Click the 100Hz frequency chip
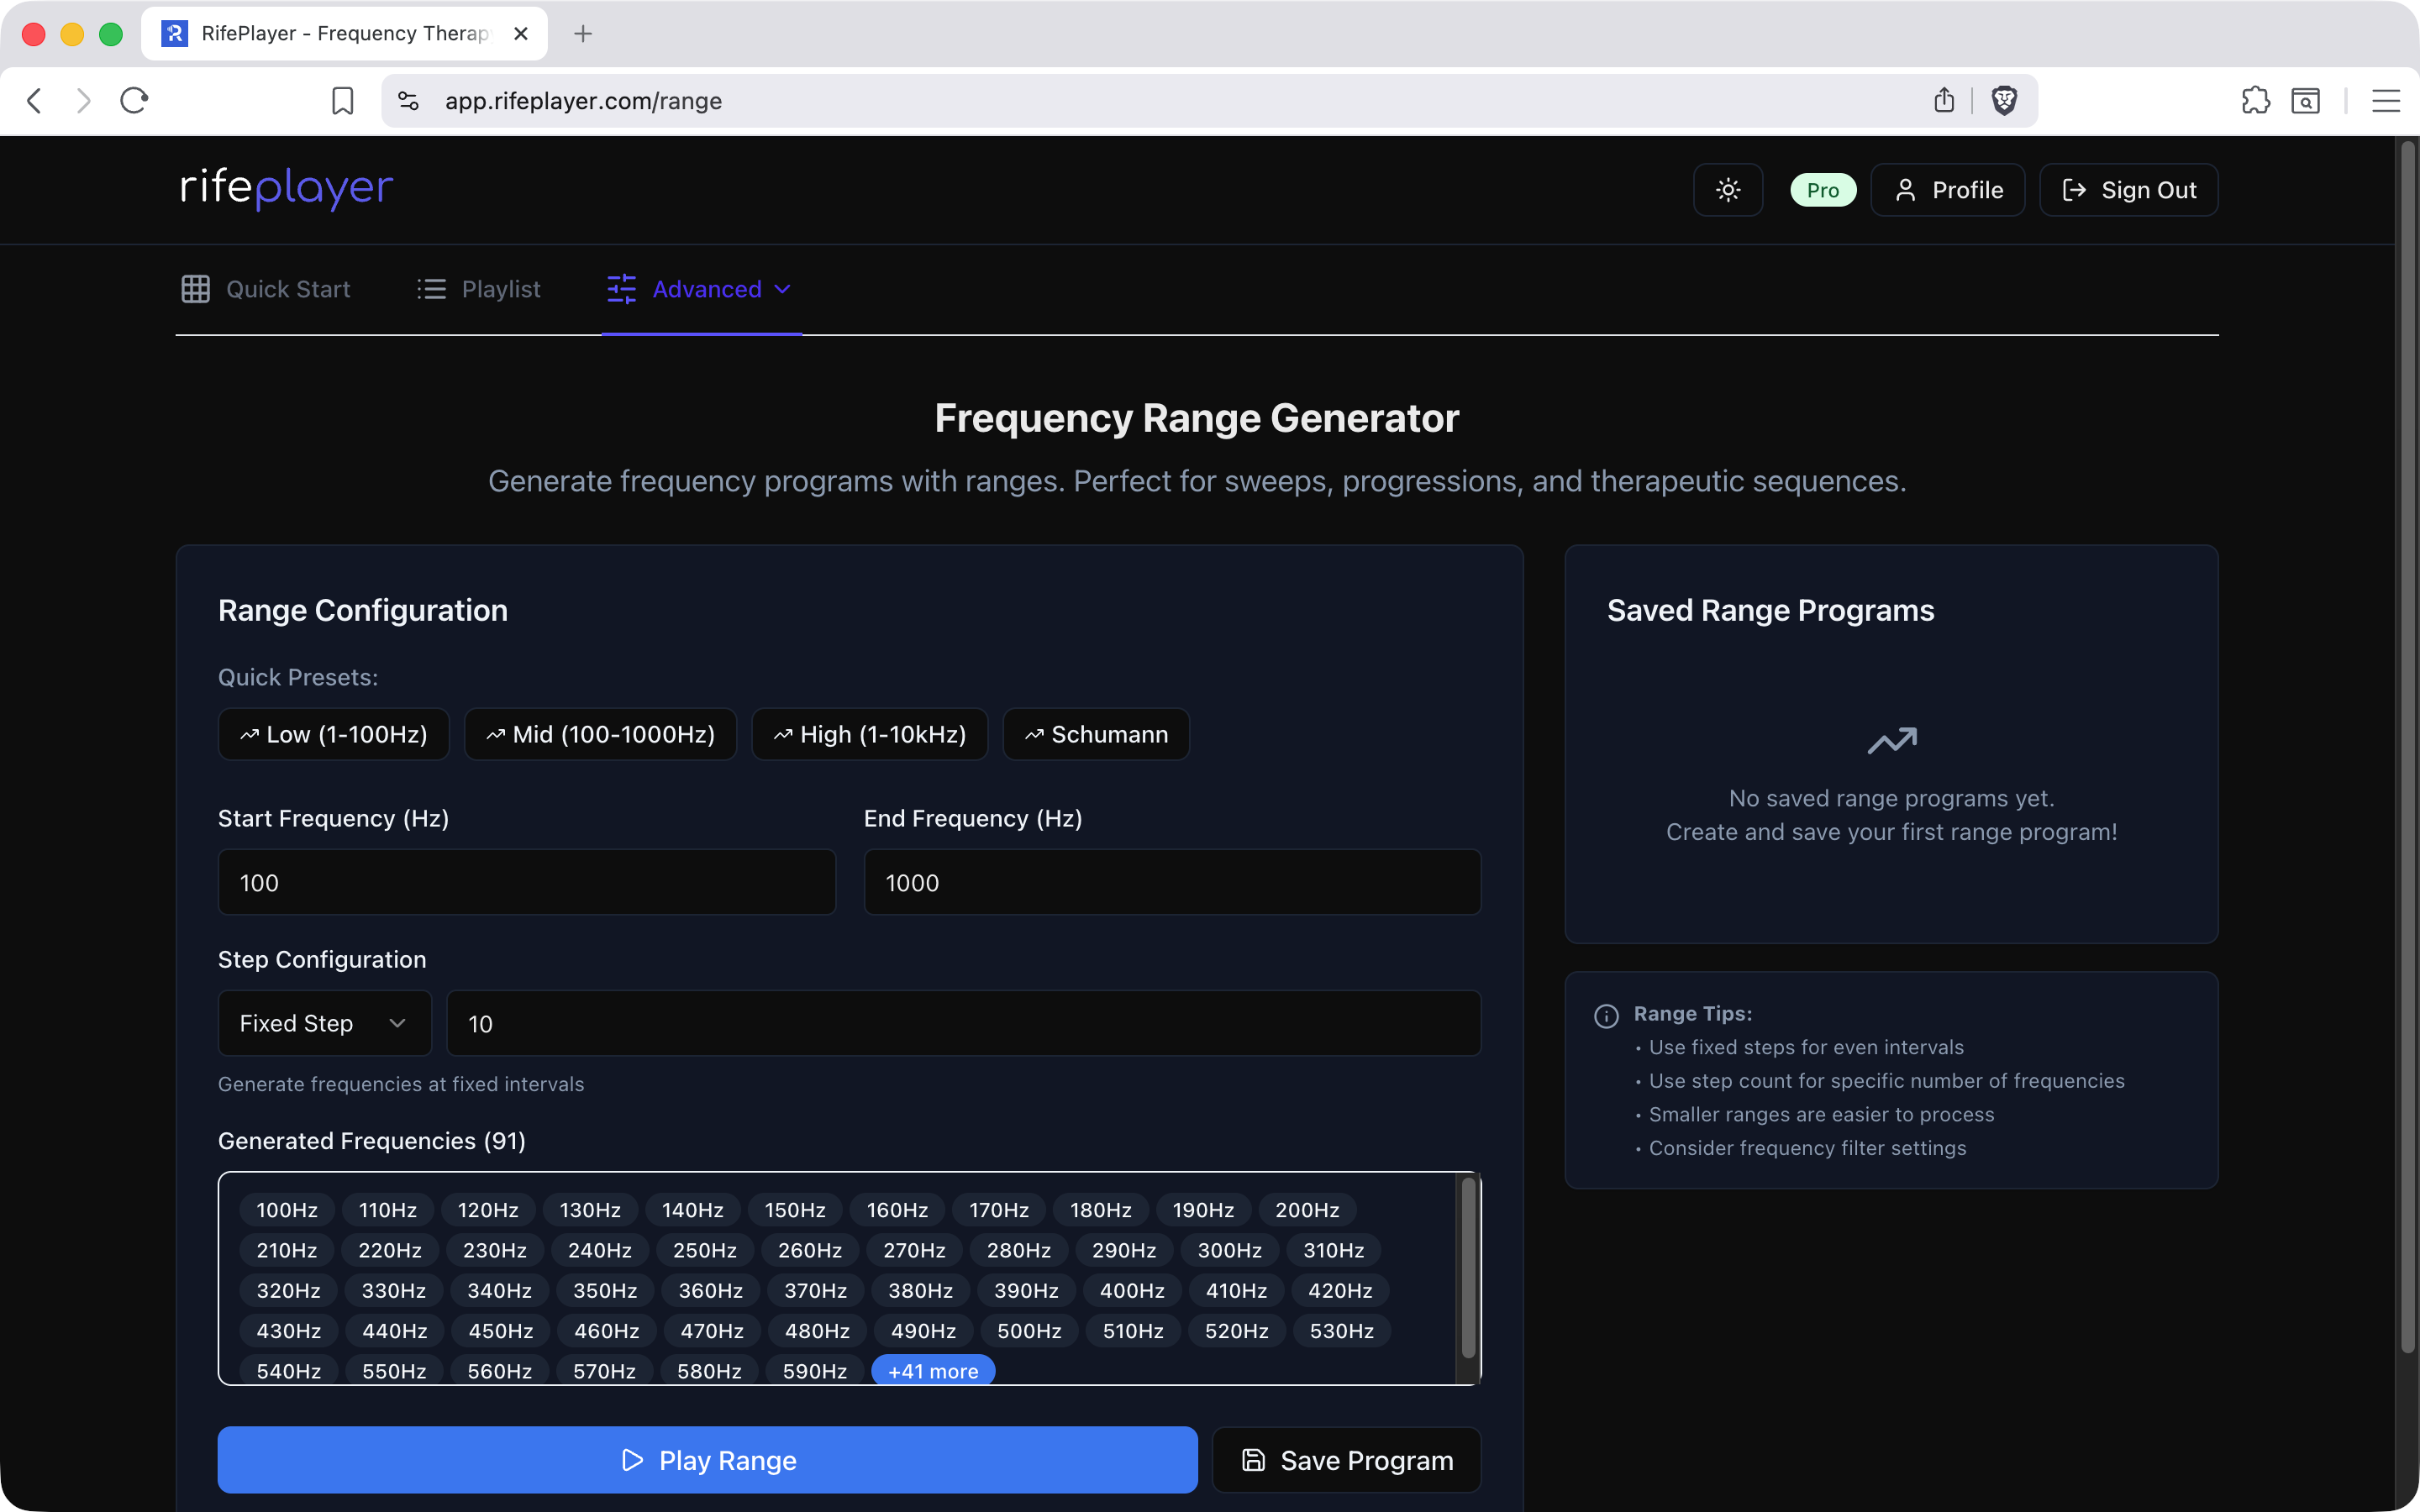2420x1512 pixels. point(287,1210)
